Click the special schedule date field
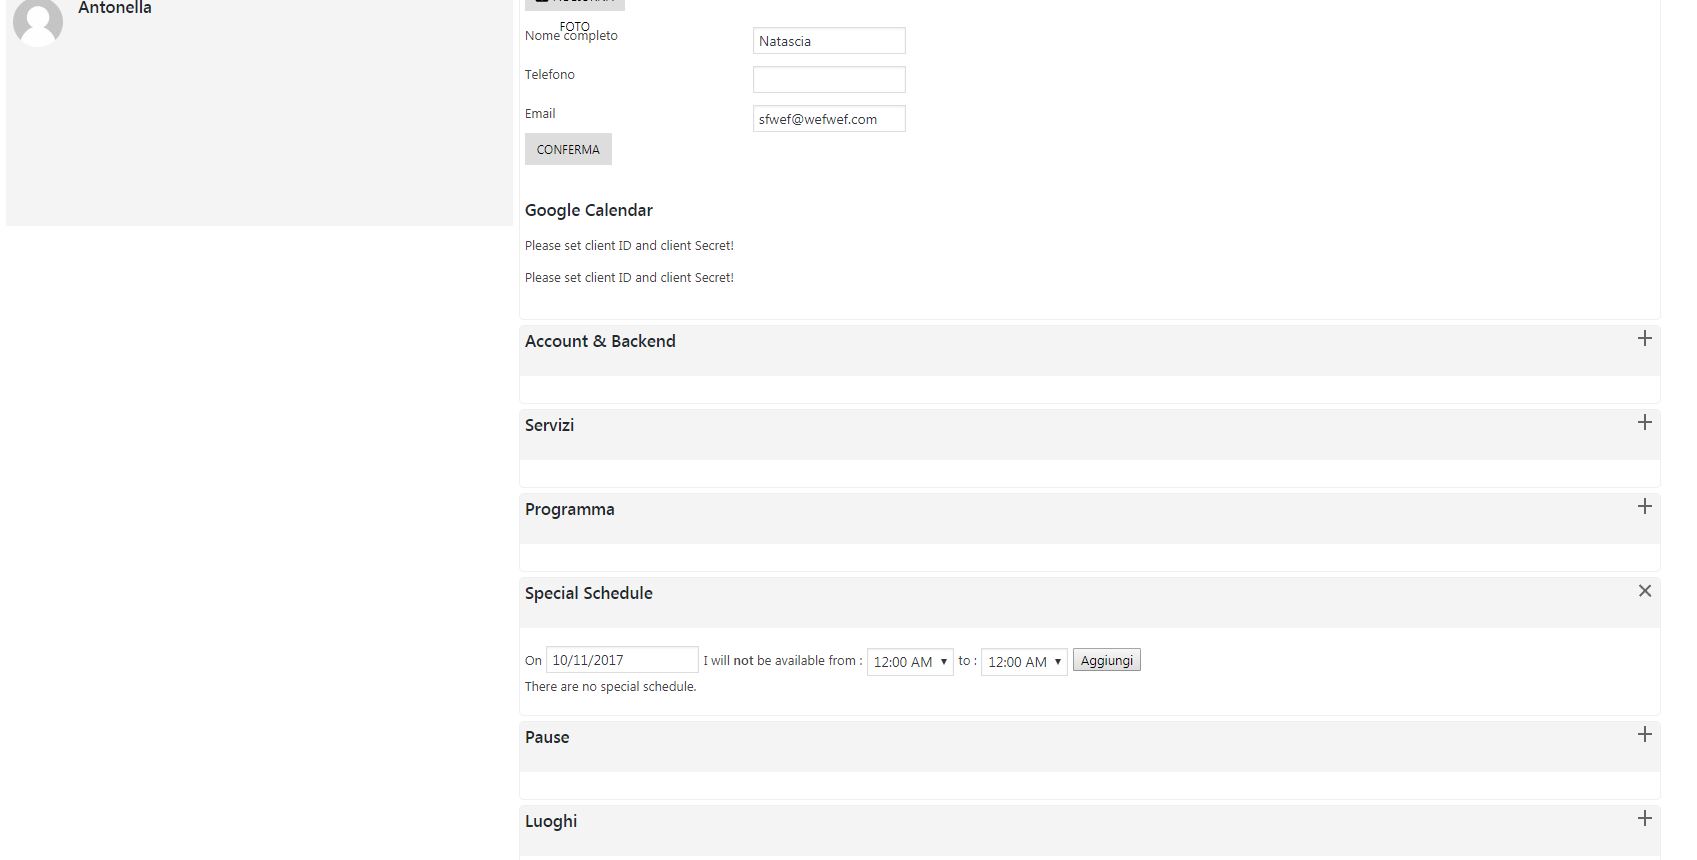This screenshot has height=860, width=1697. tap(622, 660)
